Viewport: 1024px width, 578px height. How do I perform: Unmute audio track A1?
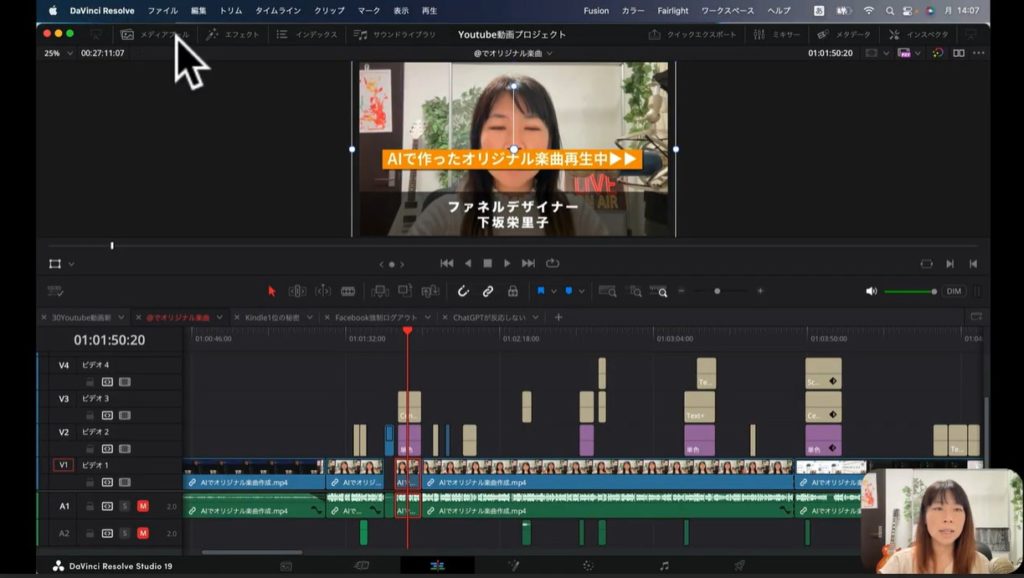142,506
